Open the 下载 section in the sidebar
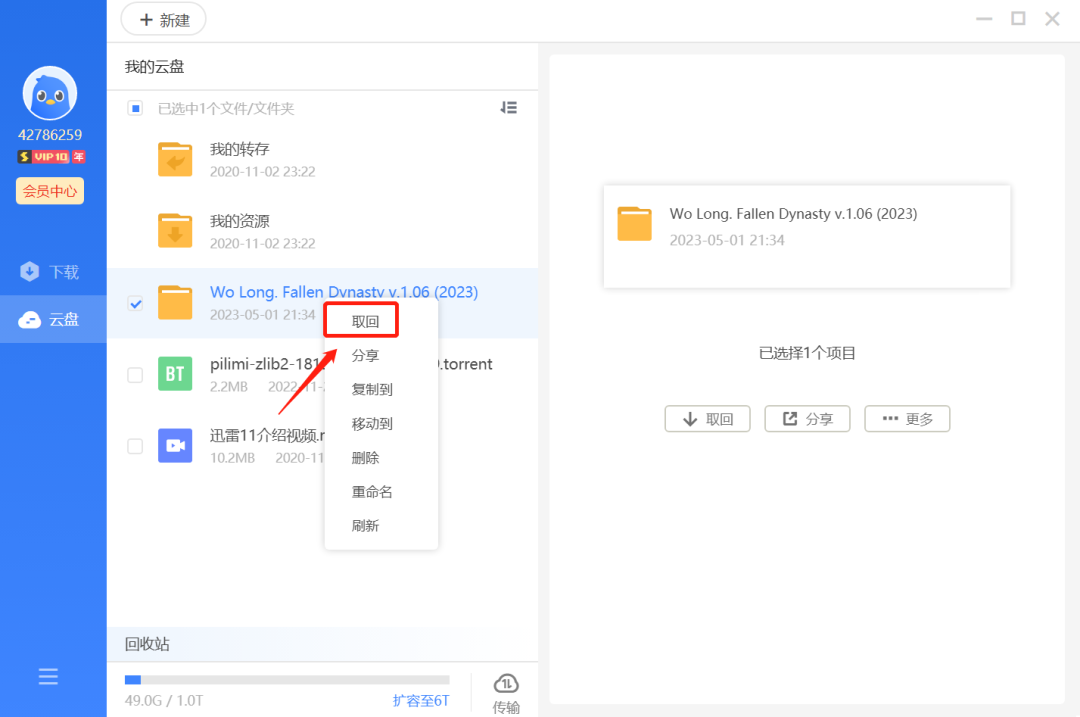The image size is (1080, 717). (x=53, y=272)
